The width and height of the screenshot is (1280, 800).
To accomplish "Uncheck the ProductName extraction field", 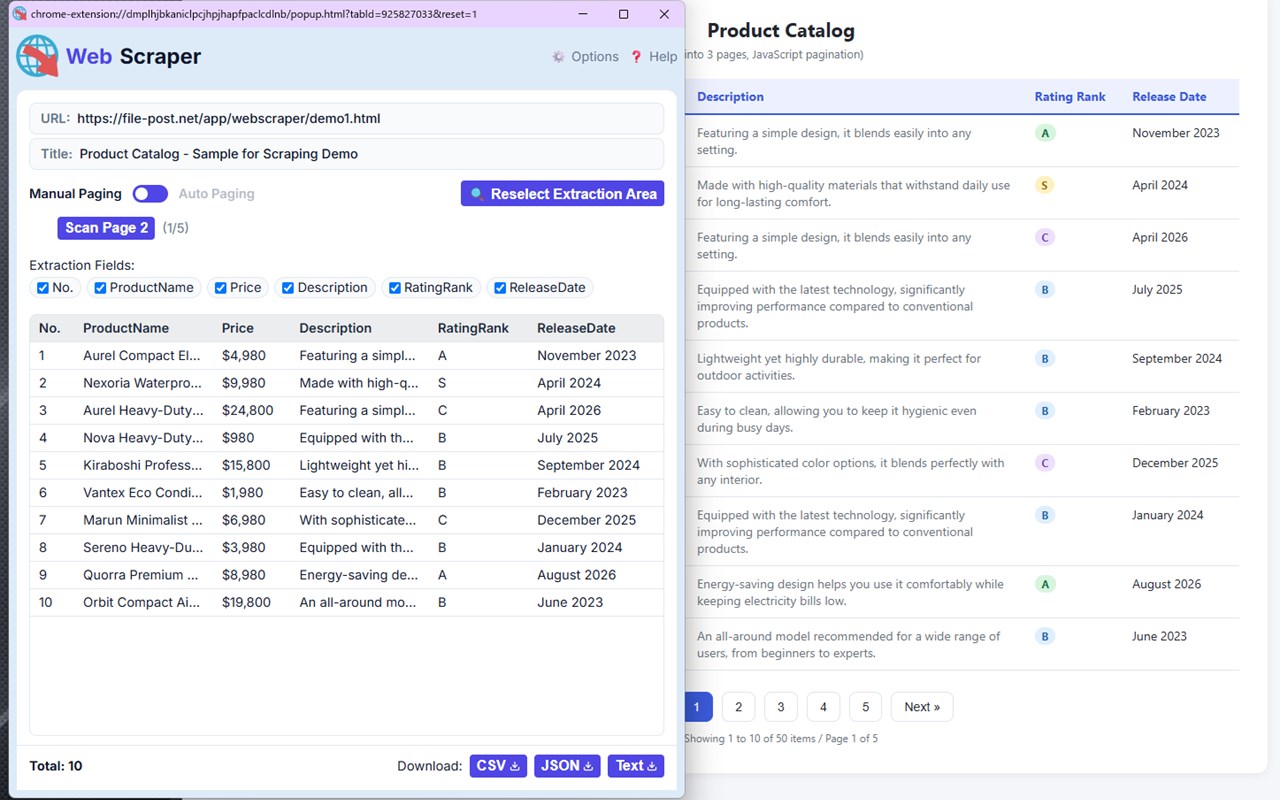I will 100,288.
